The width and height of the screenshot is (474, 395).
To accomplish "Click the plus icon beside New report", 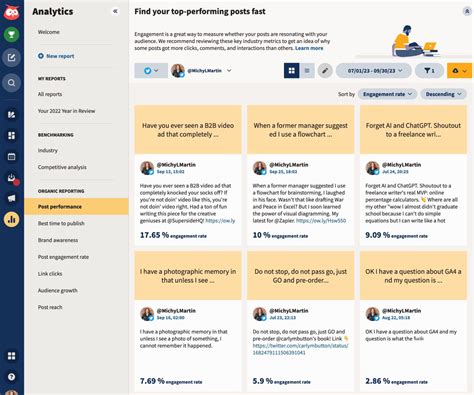I will coord(41,56).
